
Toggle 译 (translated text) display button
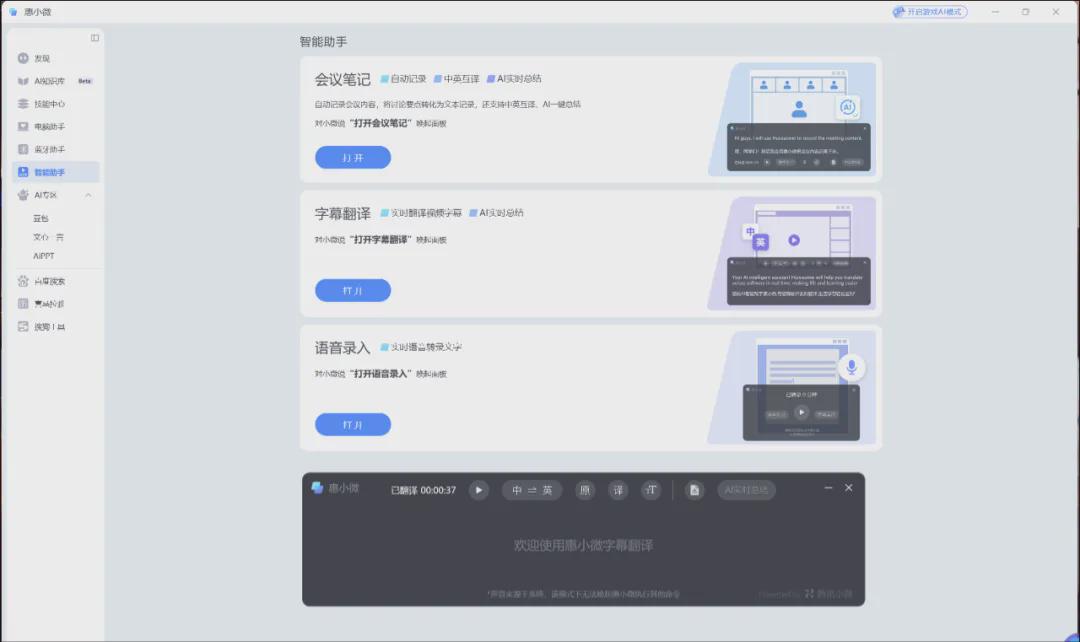point(618,490)
